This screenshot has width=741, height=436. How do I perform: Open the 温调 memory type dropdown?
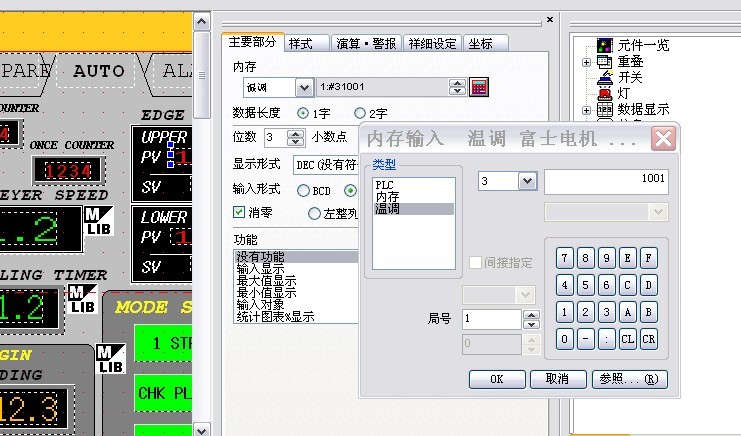[304, 87]
